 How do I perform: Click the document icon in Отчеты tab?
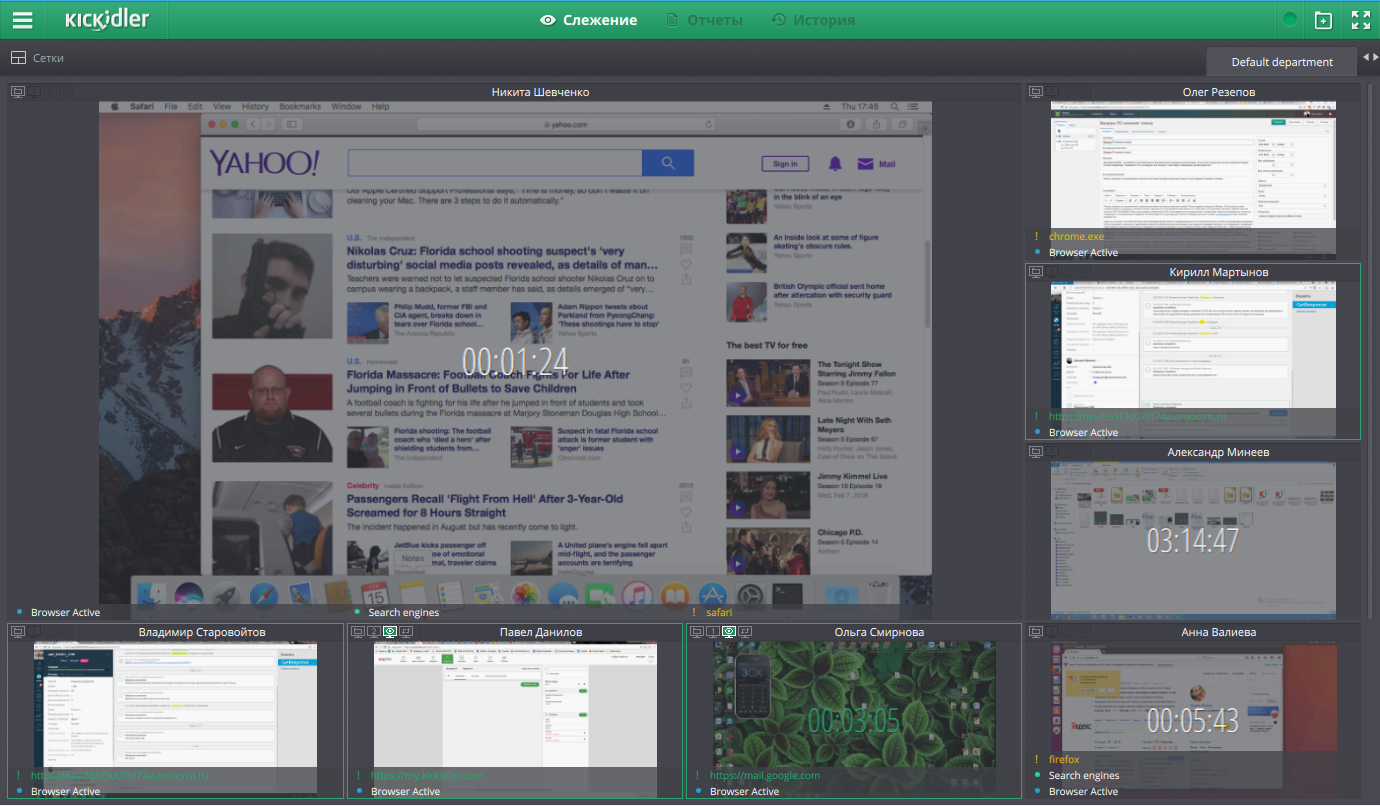tap(673, 20)
